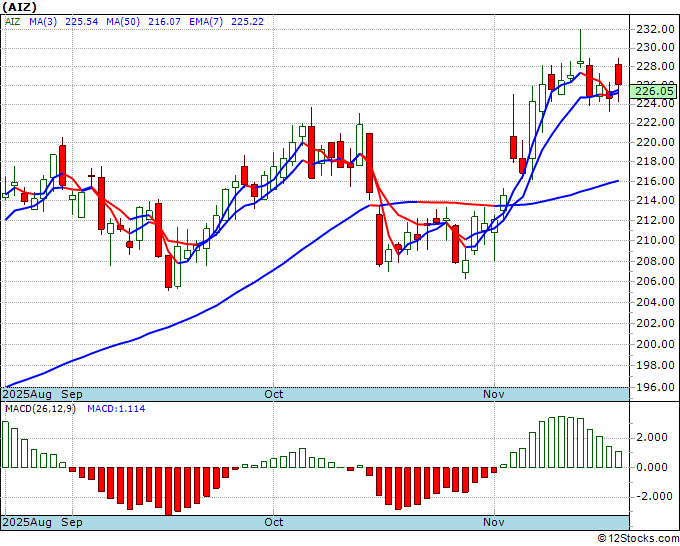Click the 212.00 price axis label

655,220
